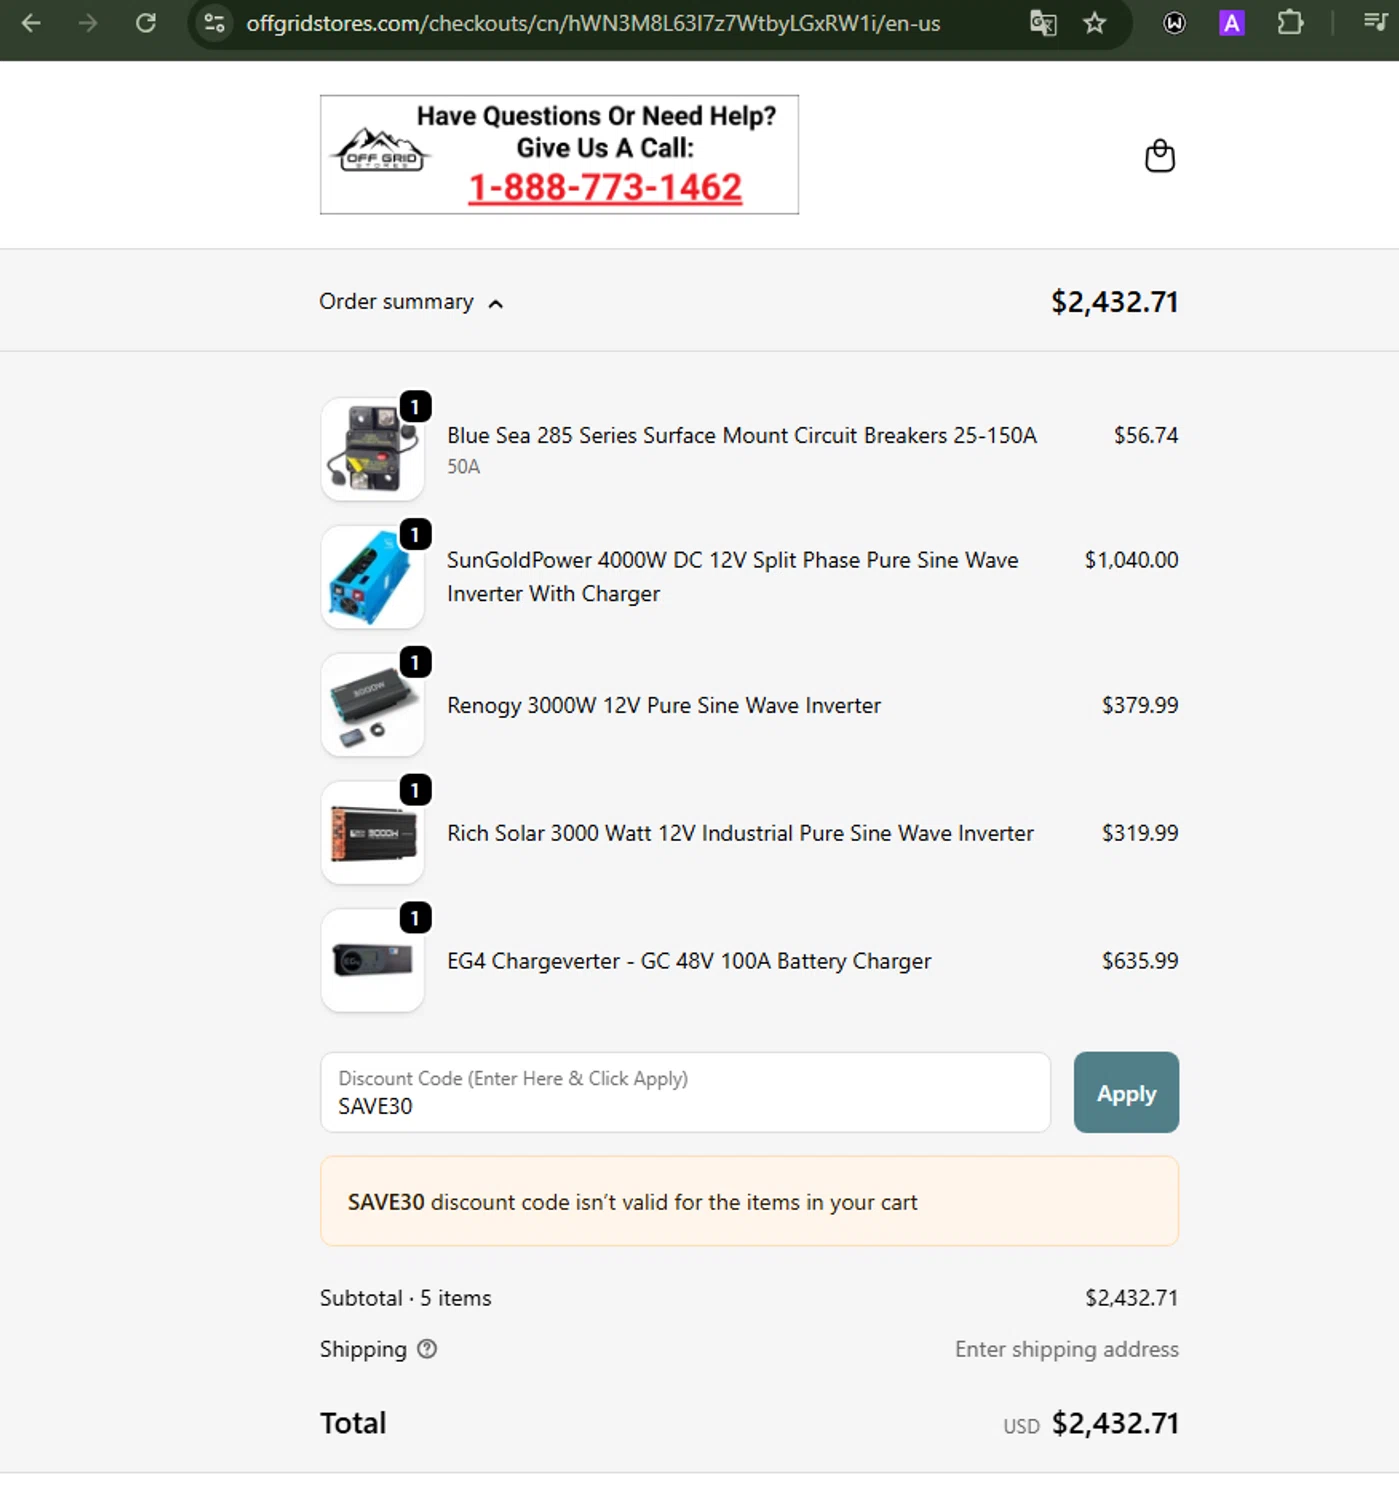Open the shopping bag cart icon
1399x1500 pixels.
(x=1160, y=155)
